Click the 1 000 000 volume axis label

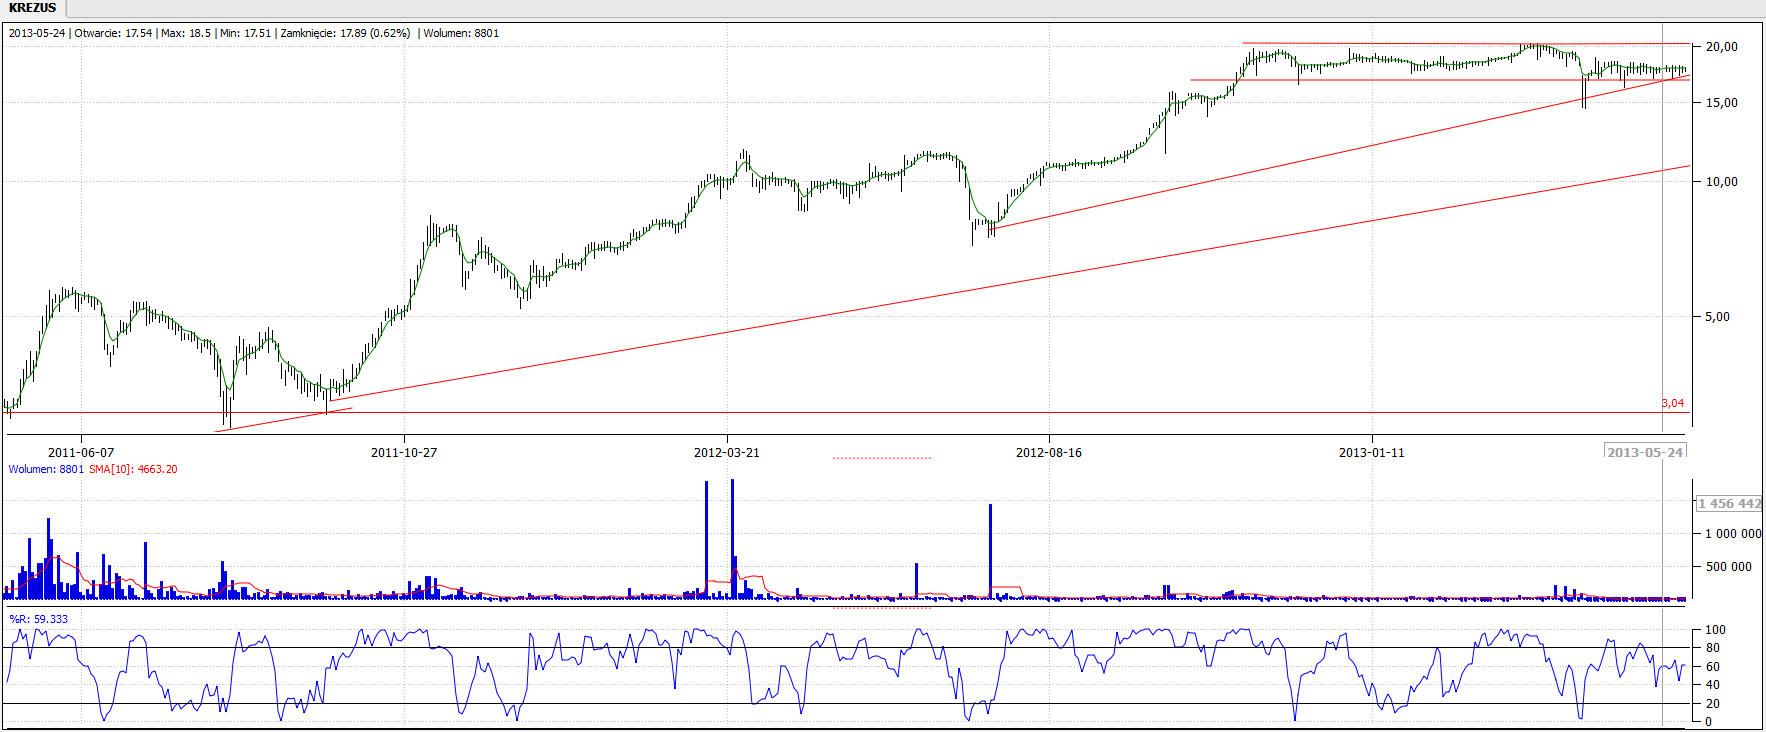pos(1733,534)
